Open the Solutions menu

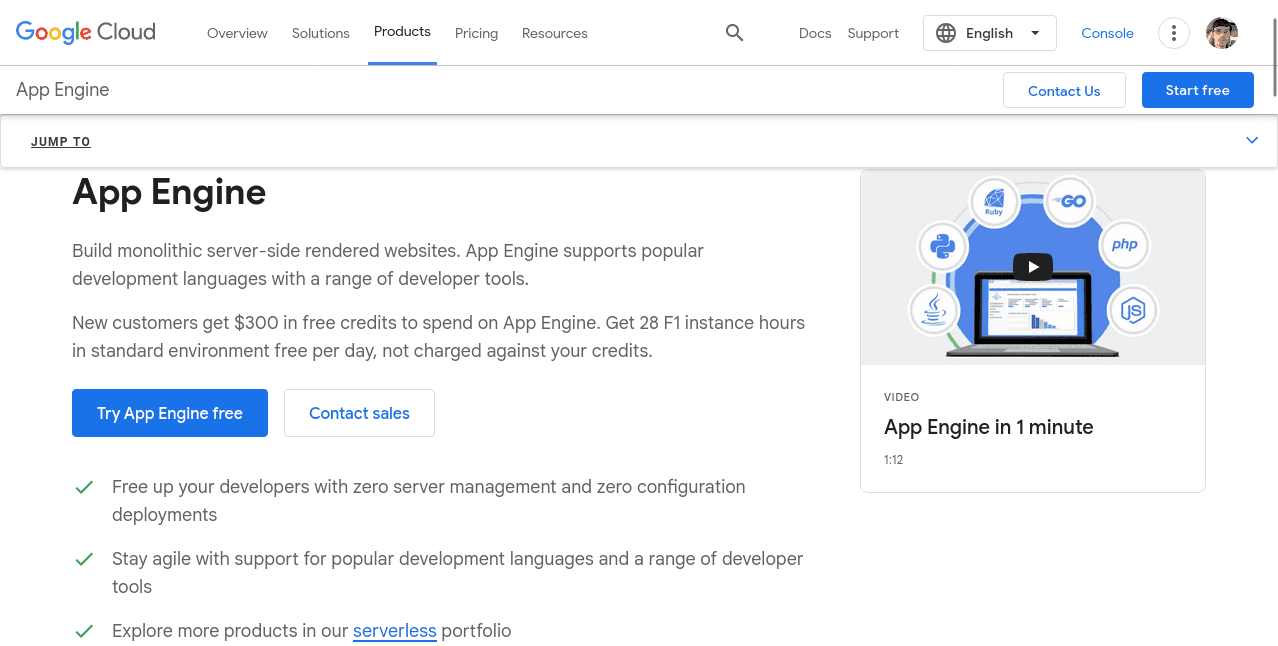320,33
